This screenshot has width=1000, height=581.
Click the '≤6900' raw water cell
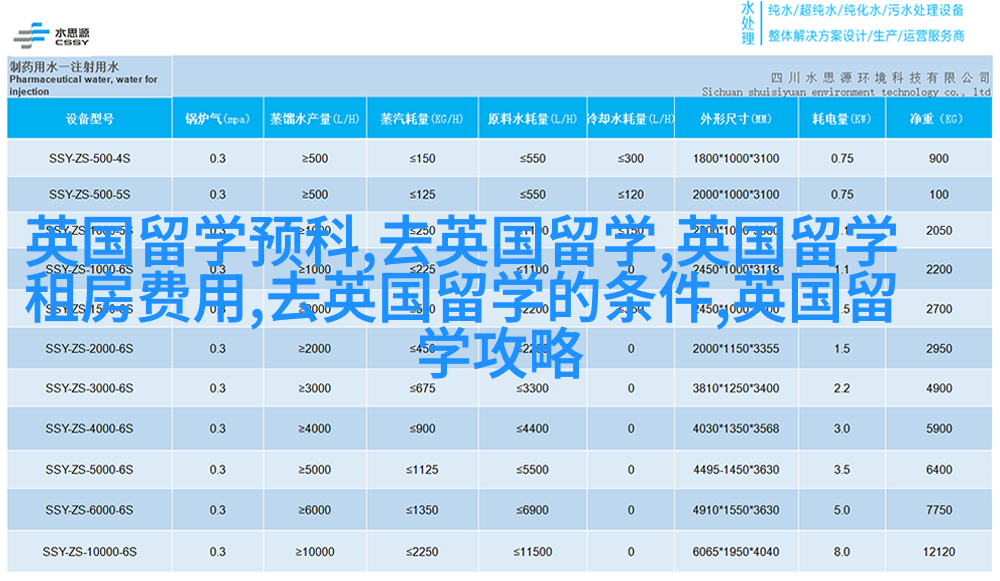pyautogui.click(x=533, y=510)
